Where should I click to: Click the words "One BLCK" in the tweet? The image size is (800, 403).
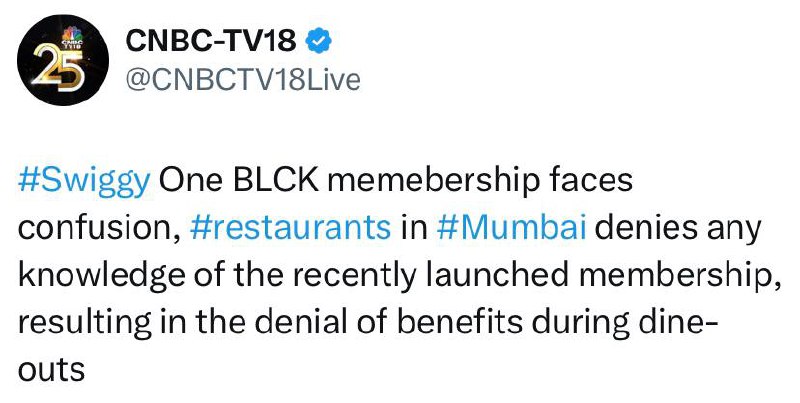[x=239, y=180]
